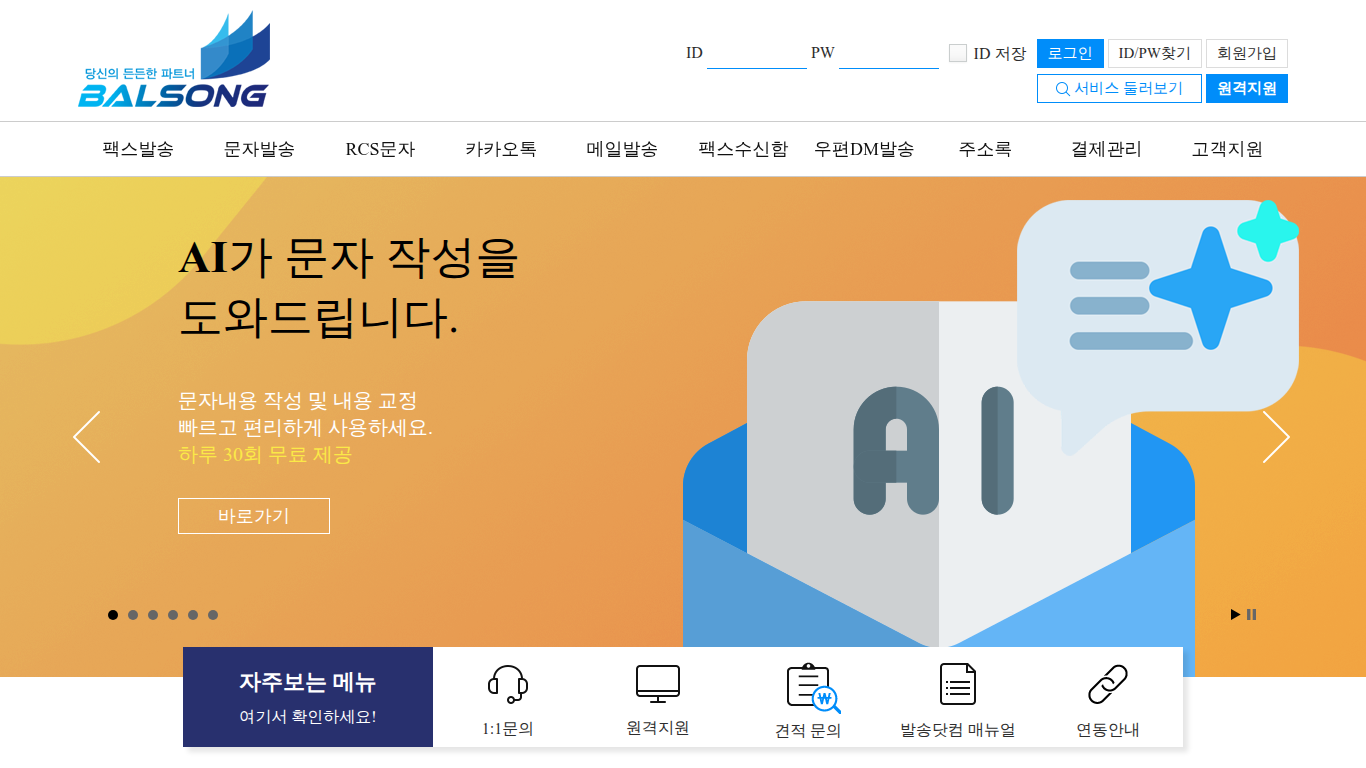Open the 주소록 menu
The image size is (1366, 768).
coord(985,149)
